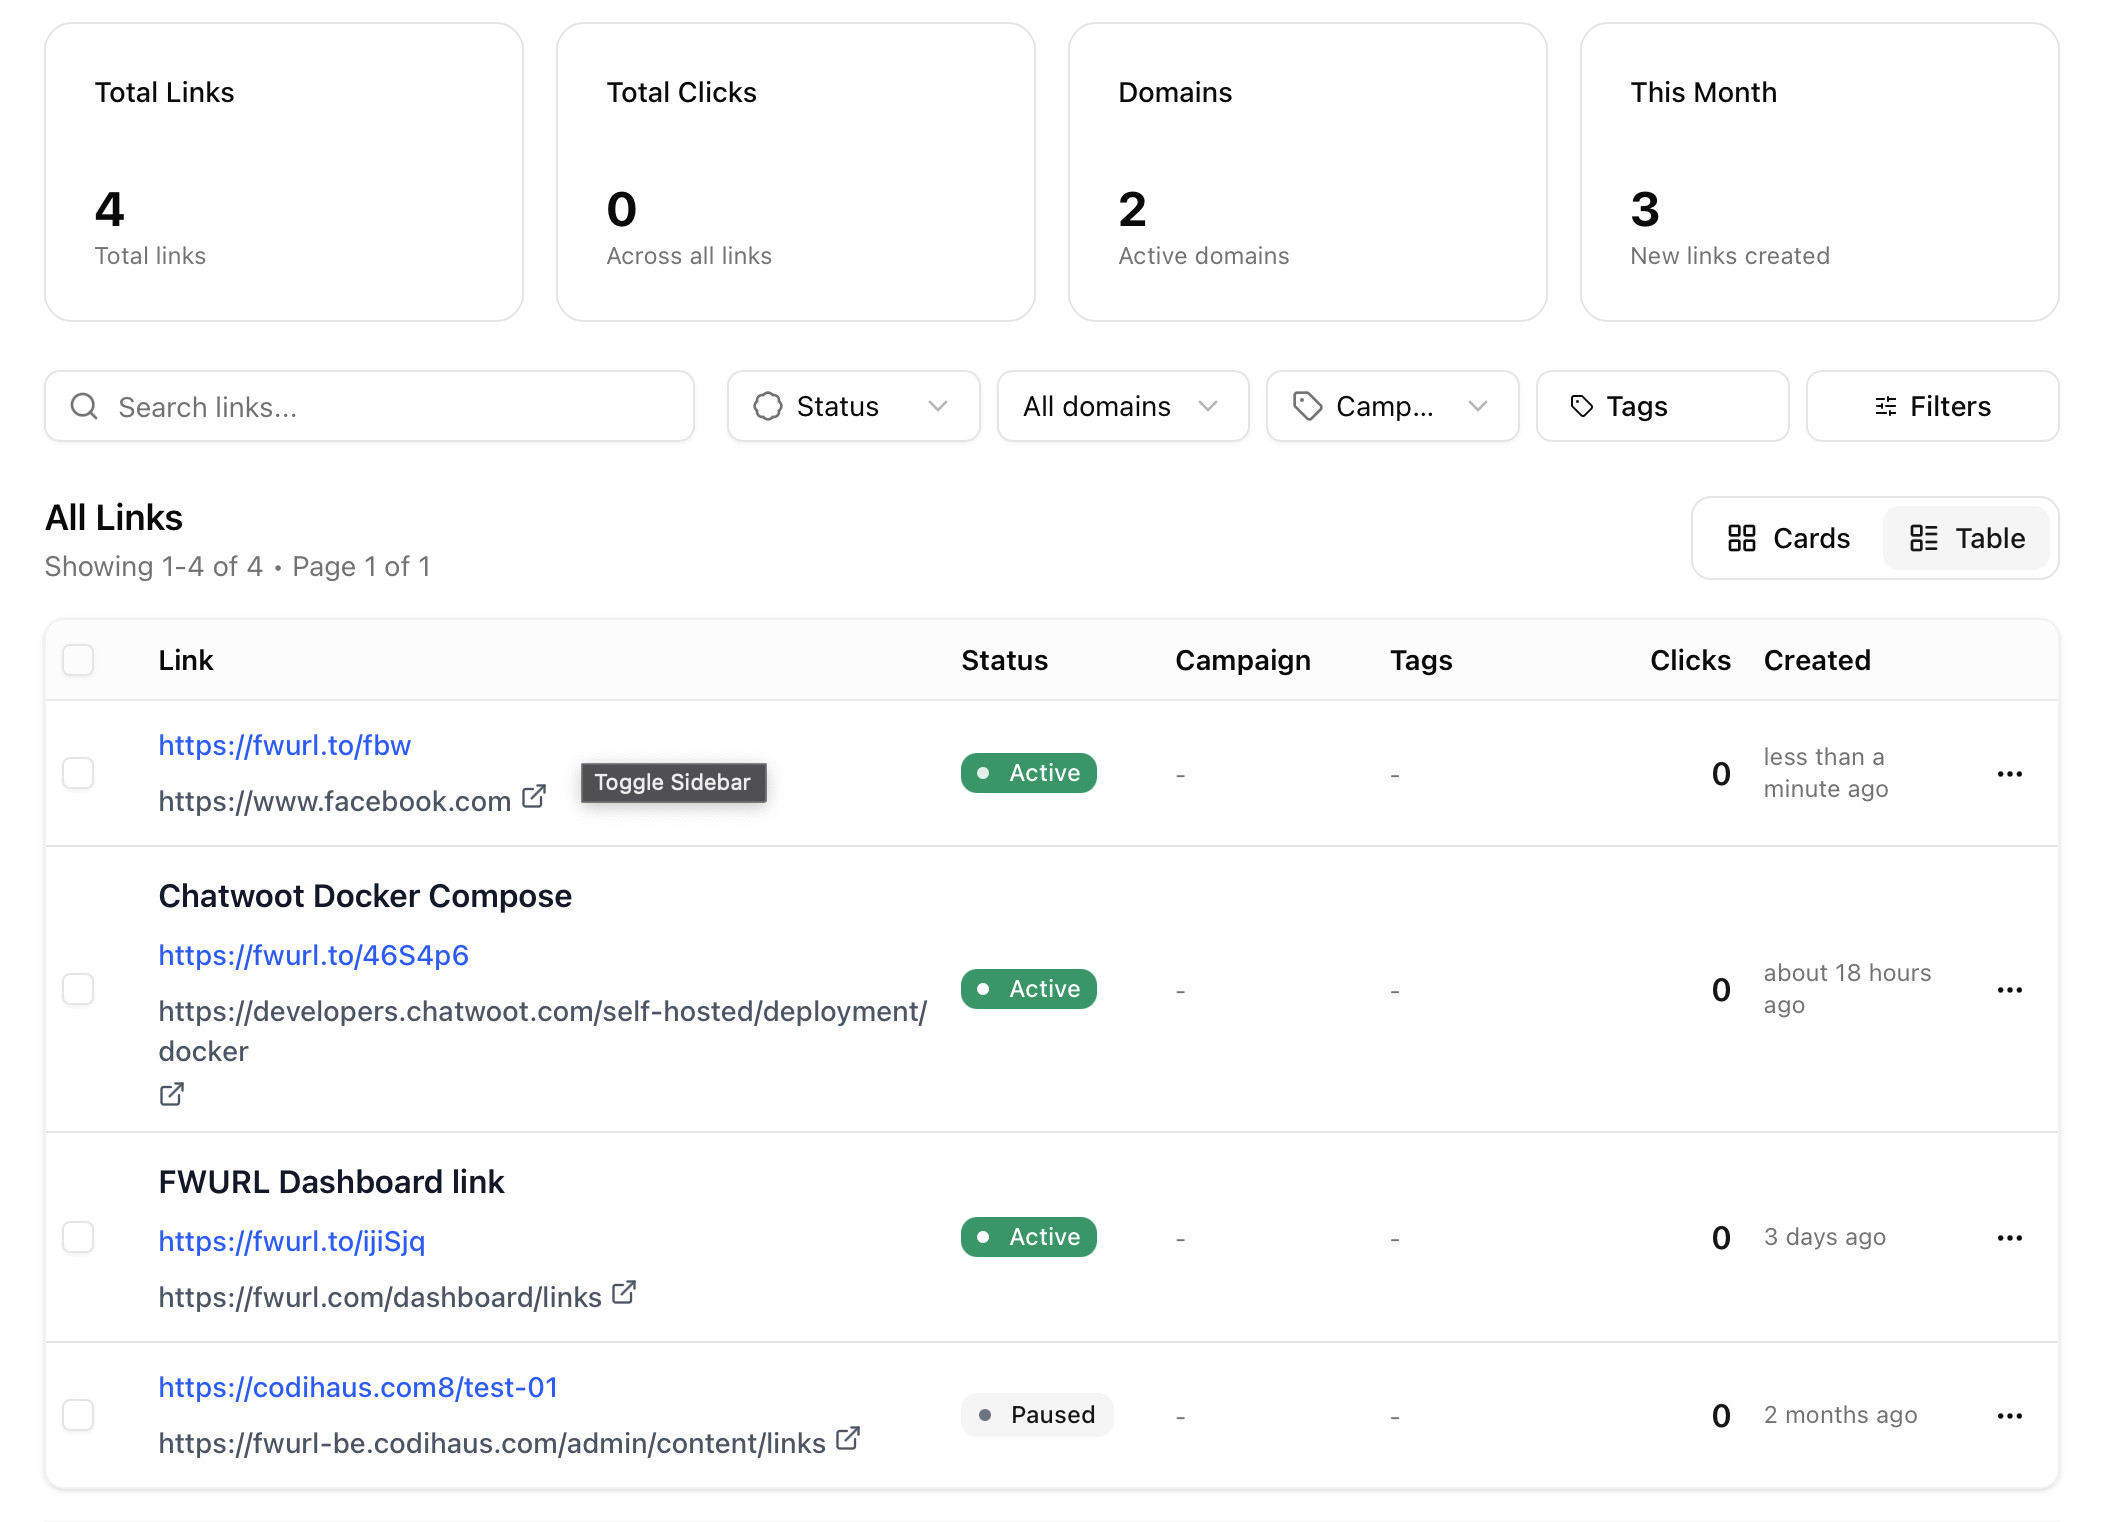
Task: Open three-dot menu for FWURL Dashboard link row
Action: pos(2009,1237)
